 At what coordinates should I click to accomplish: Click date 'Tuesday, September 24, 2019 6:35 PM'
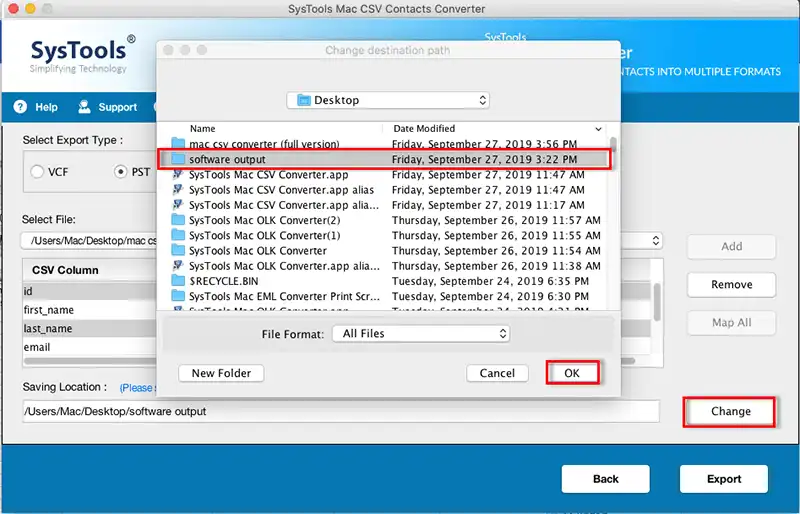pos(490,281)
